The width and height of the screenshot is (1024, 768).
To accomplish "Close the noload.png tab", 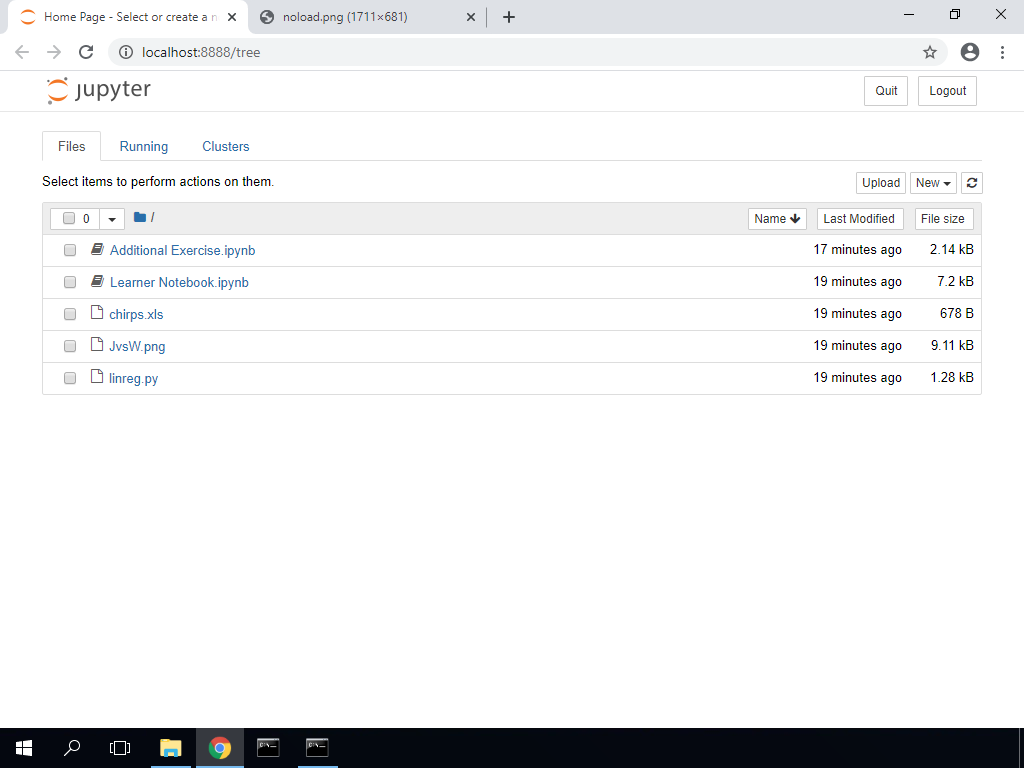I will click(x=471, y=17).
